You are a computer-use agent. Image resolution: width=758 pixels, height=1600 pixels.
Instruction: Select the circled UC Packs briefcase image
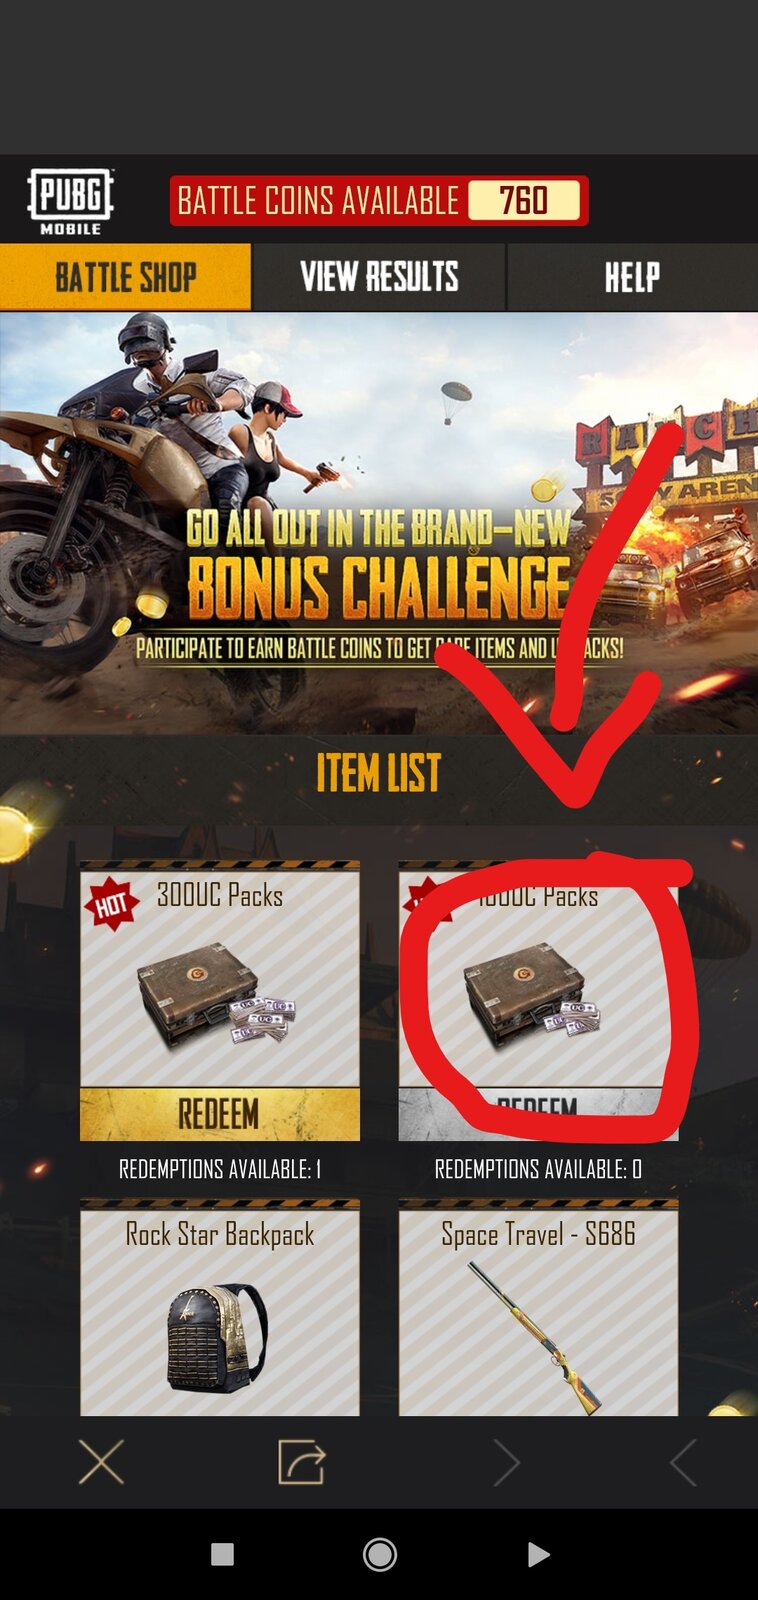(532, 995)
